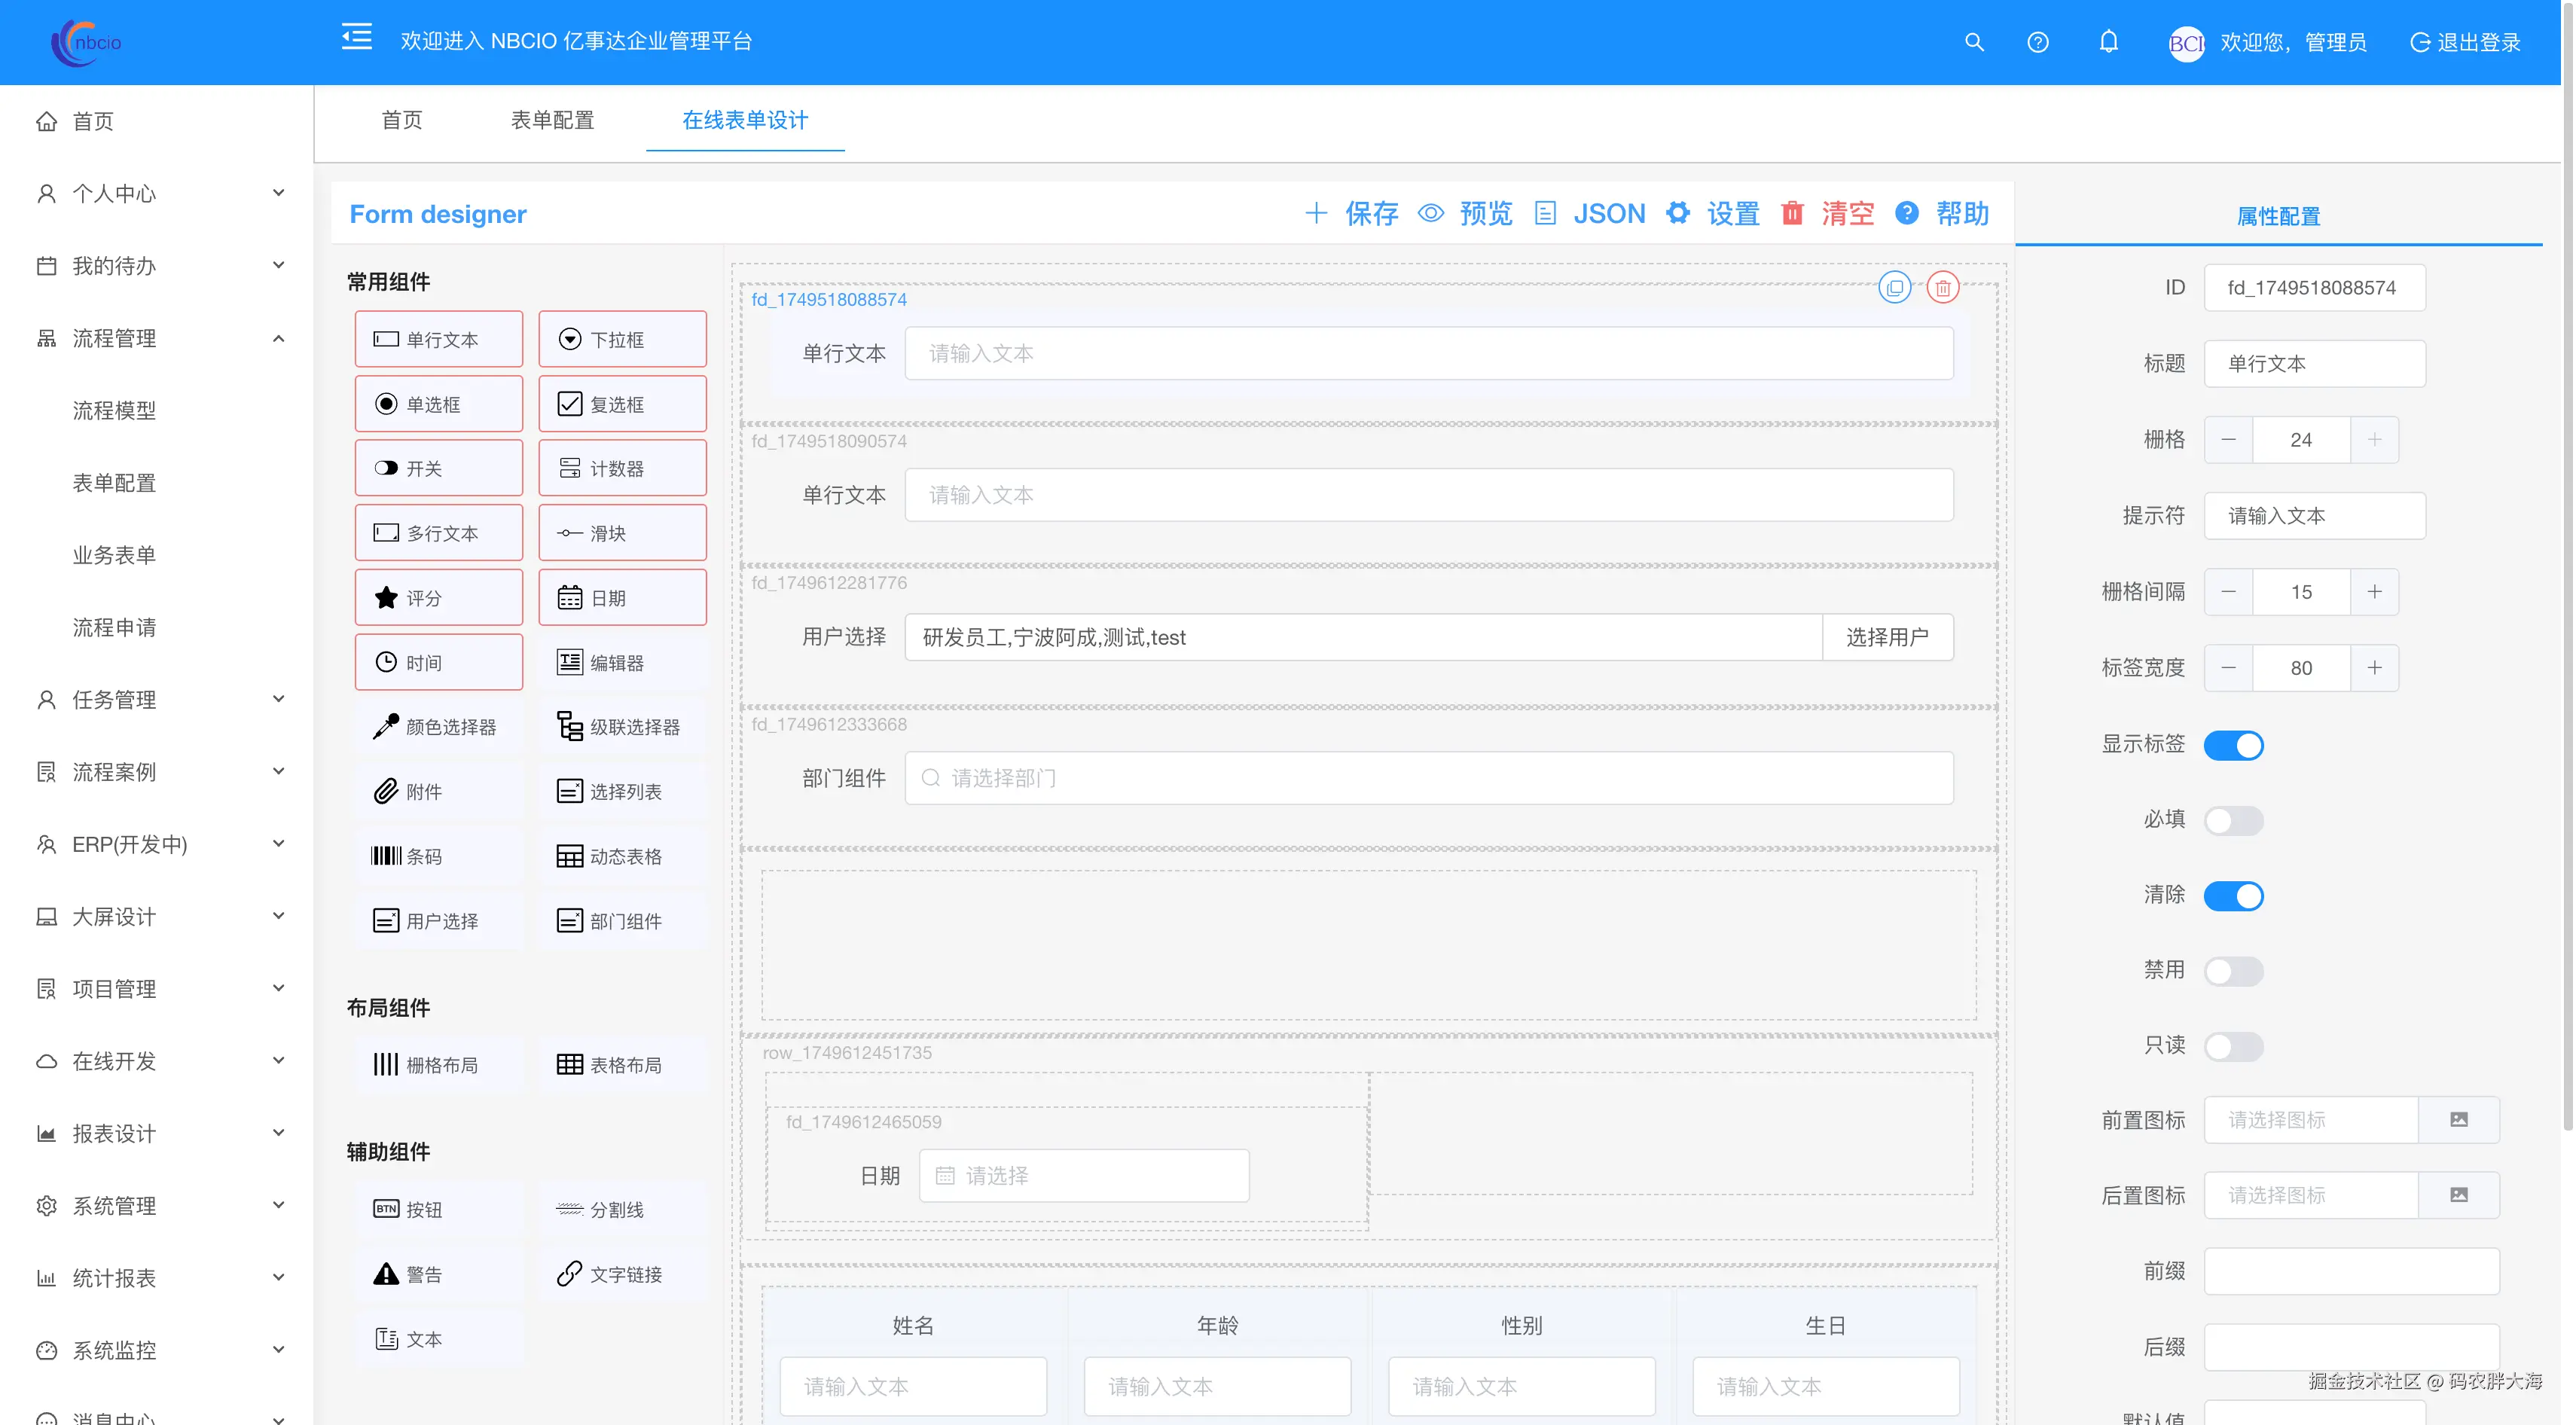2576x1425 pixels.
Task: Choose the 评分 star rating component
Action: tap(438, 598)
